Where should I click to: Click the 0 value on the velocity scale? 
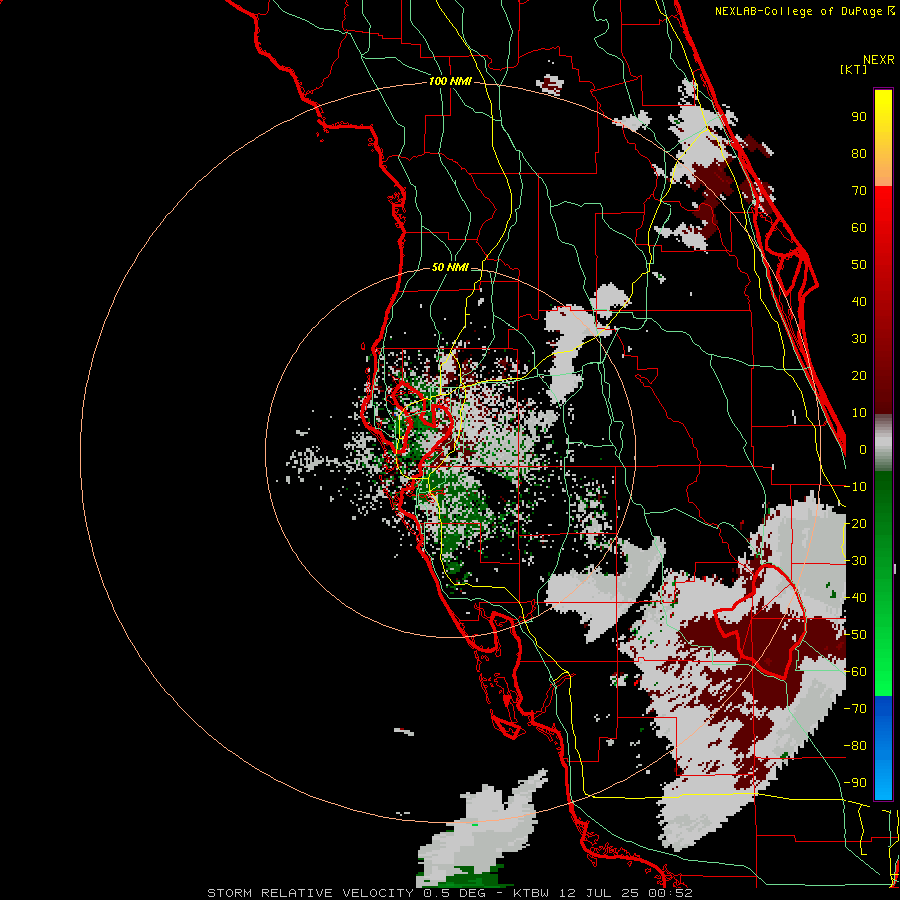coord(863,449)
